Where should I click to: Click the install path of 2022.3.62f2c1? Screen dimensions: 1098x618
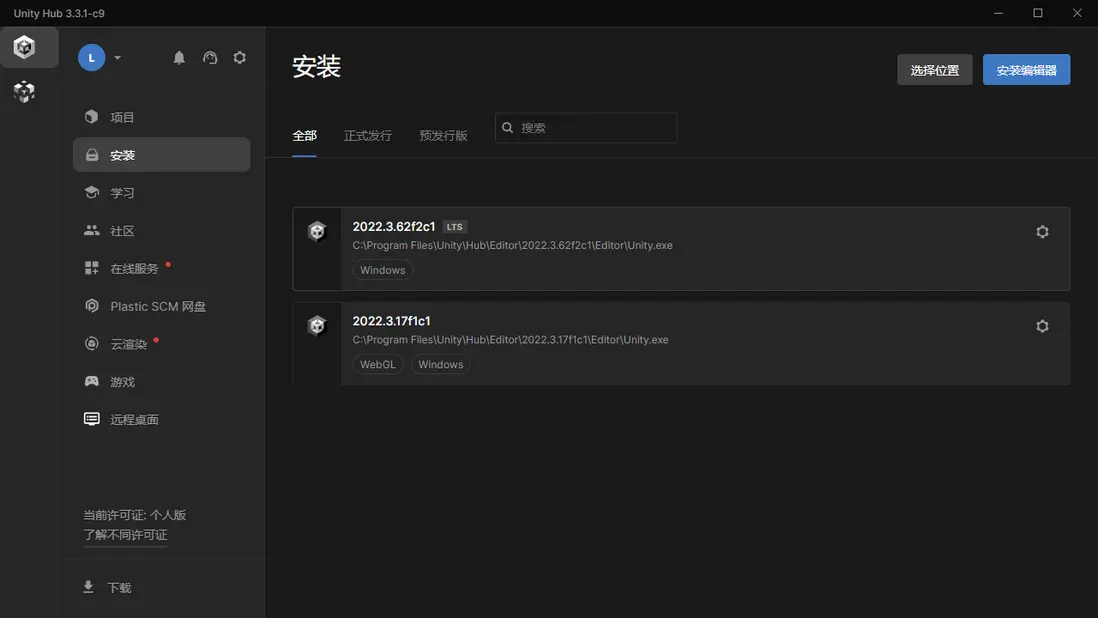tap(513, 245)
